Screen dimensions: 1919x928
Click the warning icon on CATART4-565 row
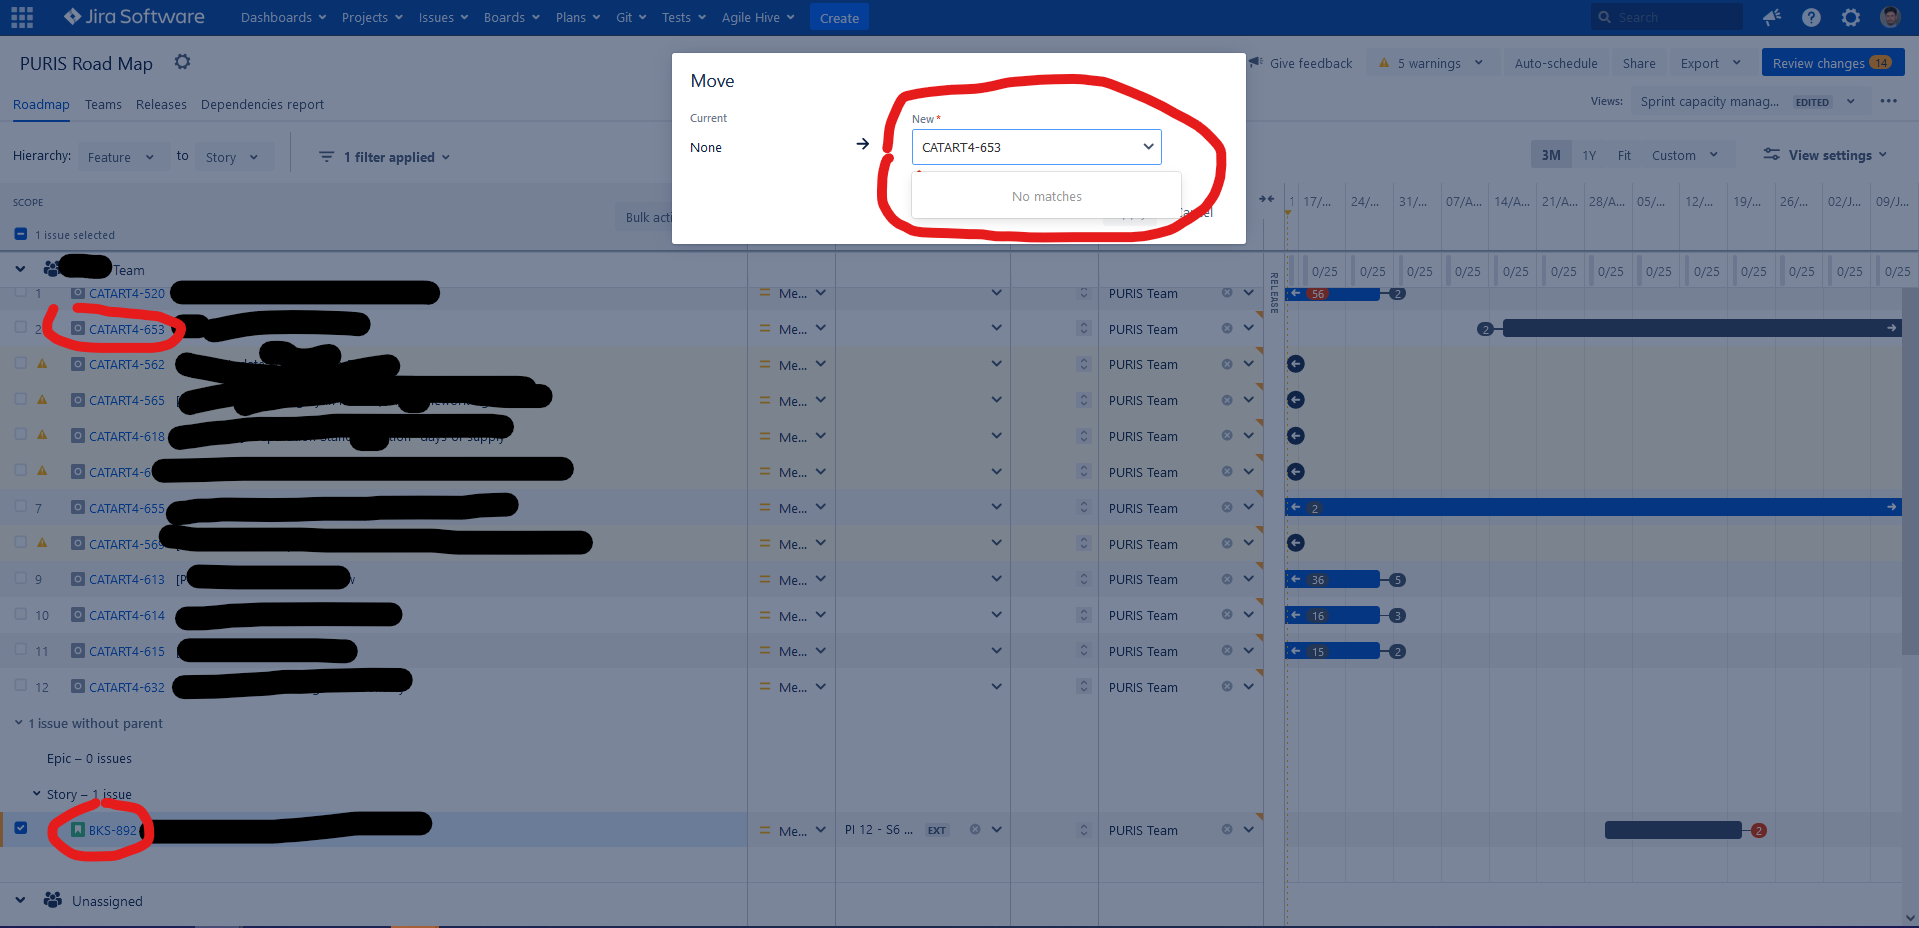pyautogui.click(x=42, y=399)
